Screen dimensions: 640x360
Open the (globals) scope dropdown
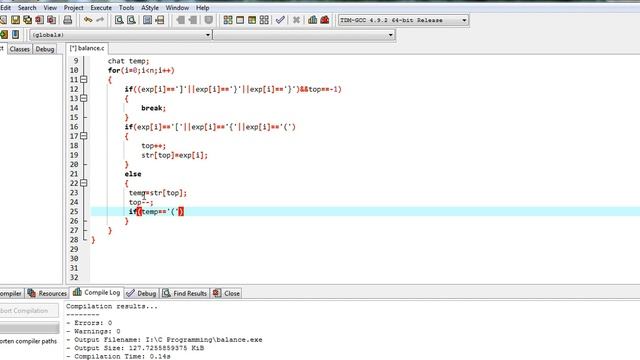click(207, 35)
